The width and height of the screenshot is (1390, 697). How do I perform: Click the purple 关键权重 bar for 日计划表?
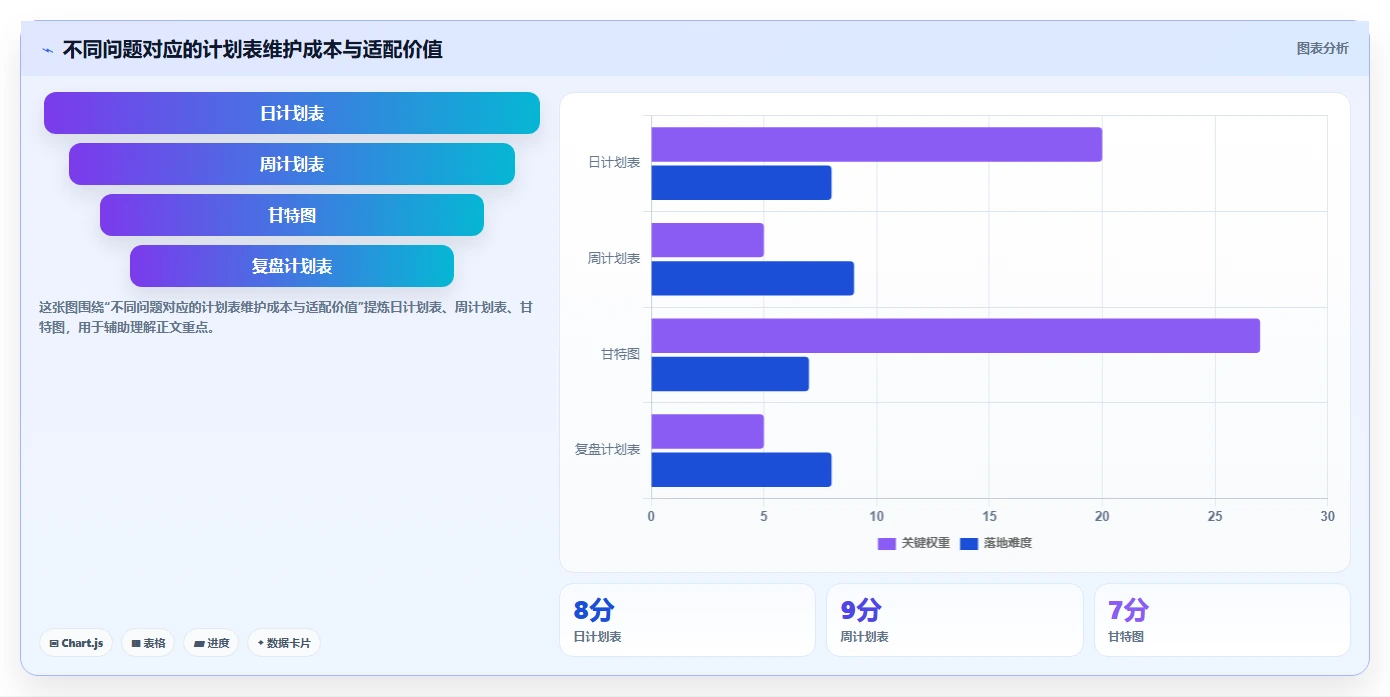tap(876, 144)
